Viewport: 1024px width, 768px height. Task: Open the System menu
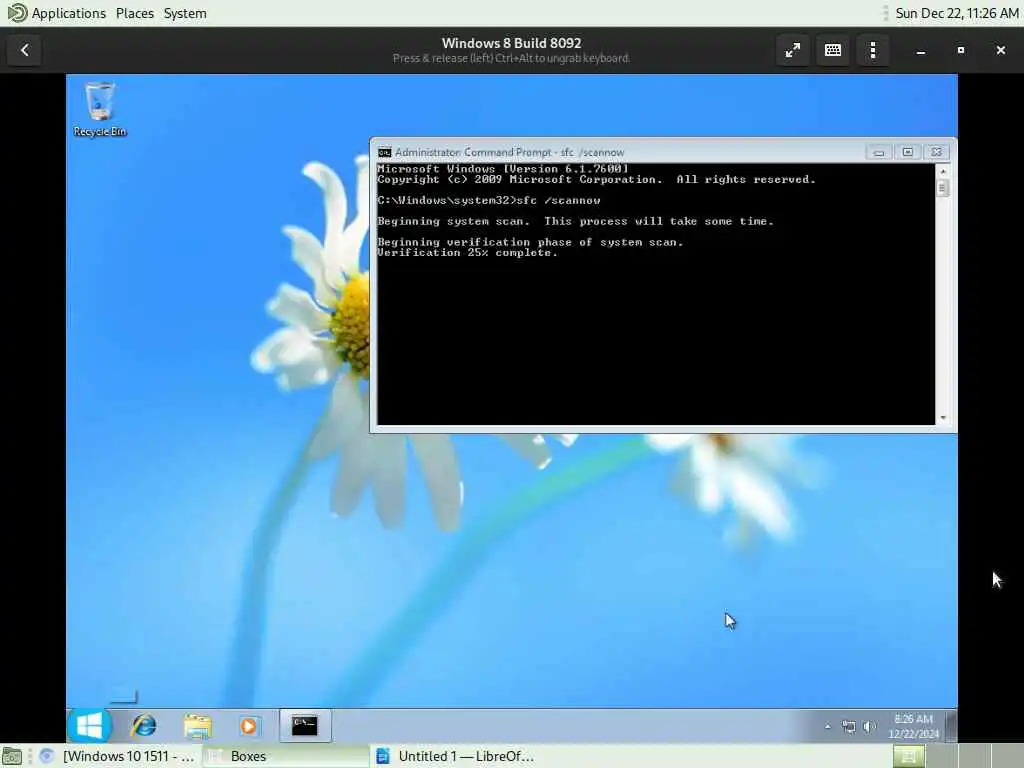tap(185, 13)
